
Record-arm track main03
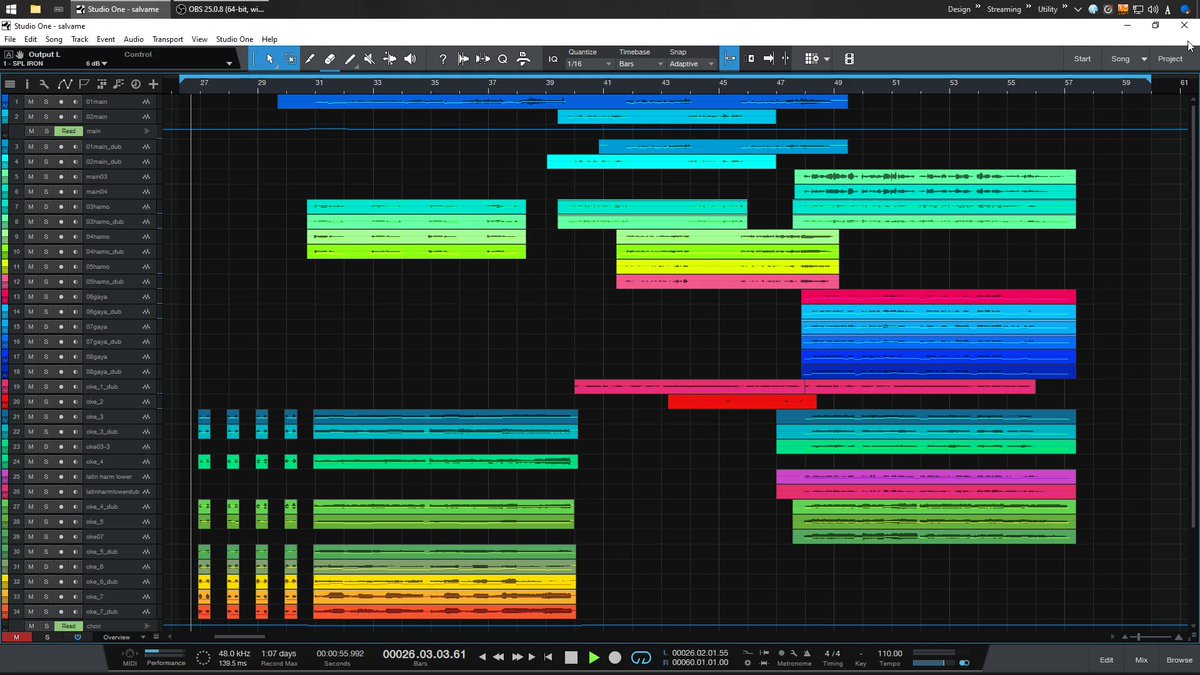[x=61, y=177]
